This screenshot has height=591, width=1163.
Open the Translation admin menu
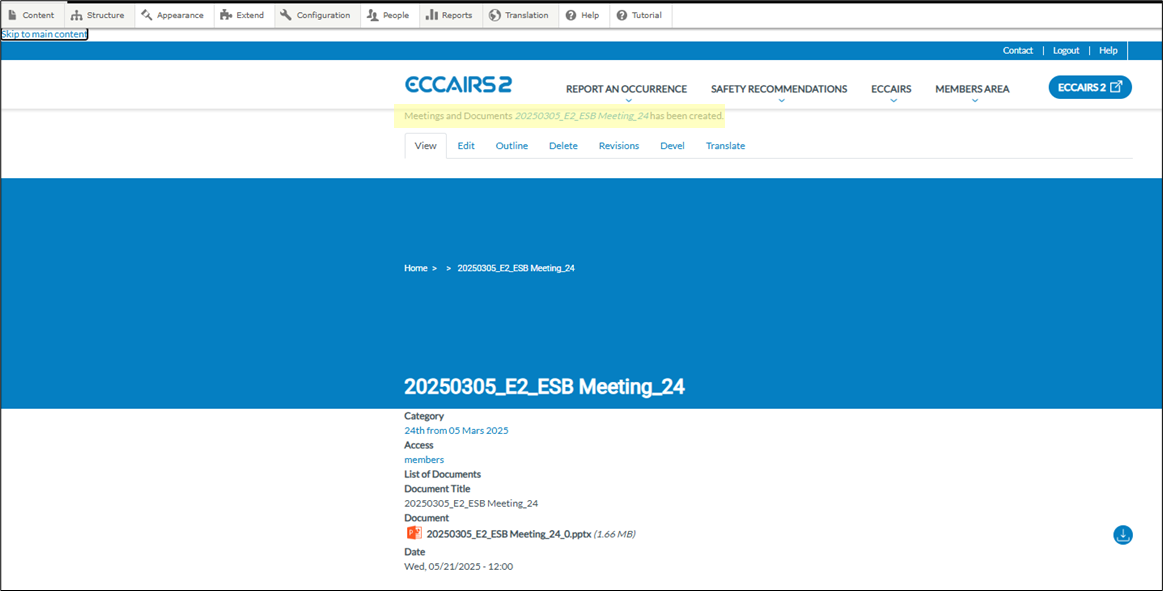point(519,15)
